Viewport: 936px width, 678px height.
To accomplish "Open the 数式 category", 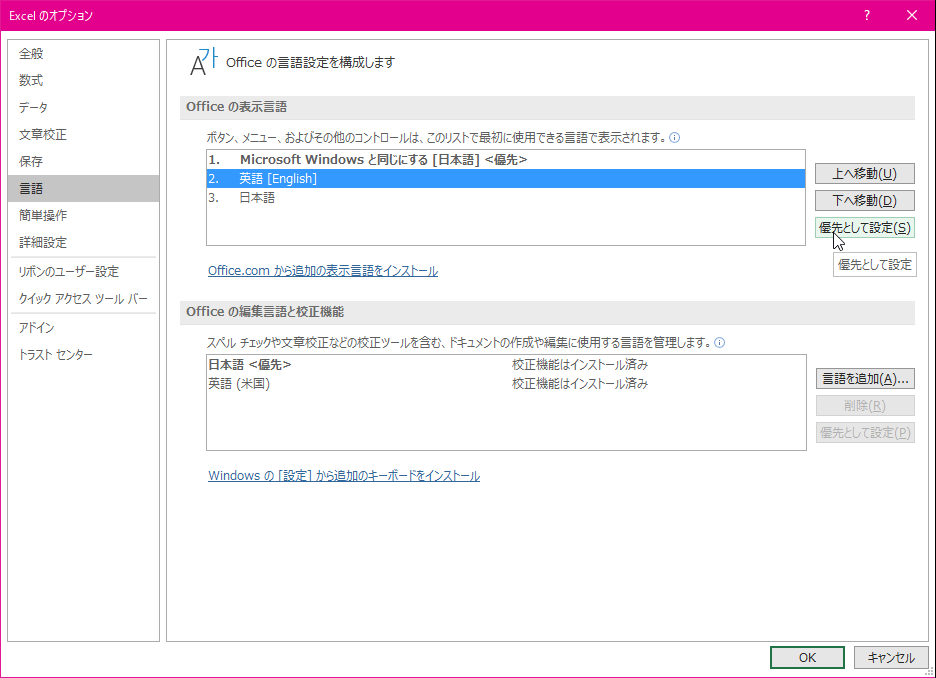I will (84, 81).
